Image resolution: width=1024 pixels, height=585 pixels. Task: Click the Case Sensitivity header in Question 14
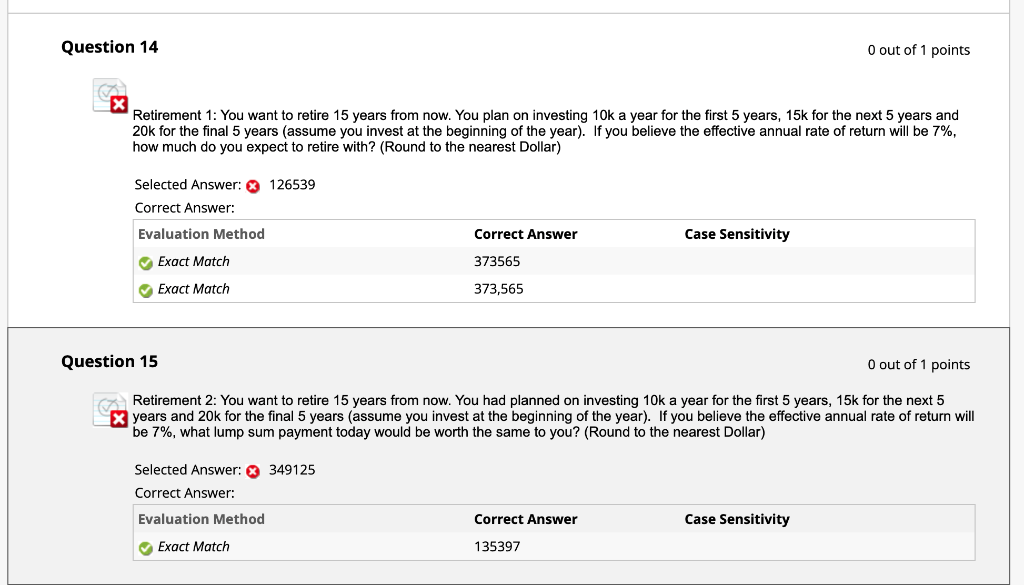737,234
